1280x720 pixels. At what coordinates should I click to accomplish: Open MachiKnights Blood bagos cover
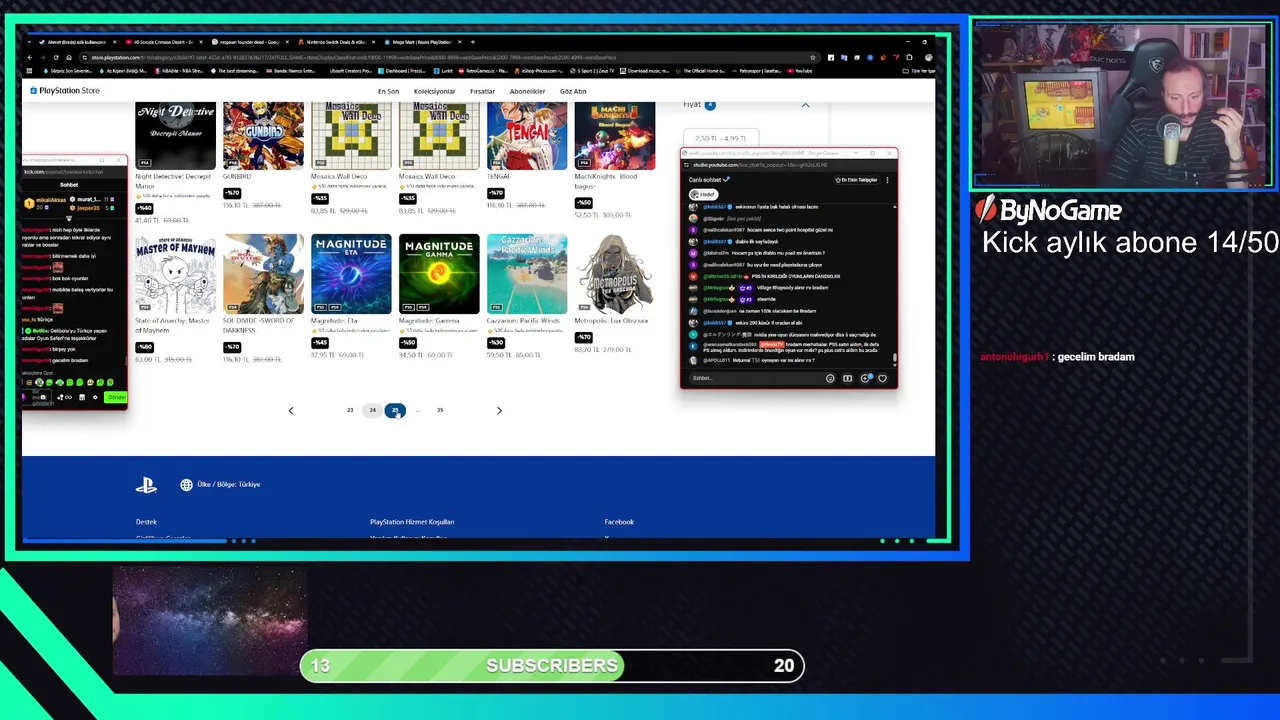tap(615, 135)
